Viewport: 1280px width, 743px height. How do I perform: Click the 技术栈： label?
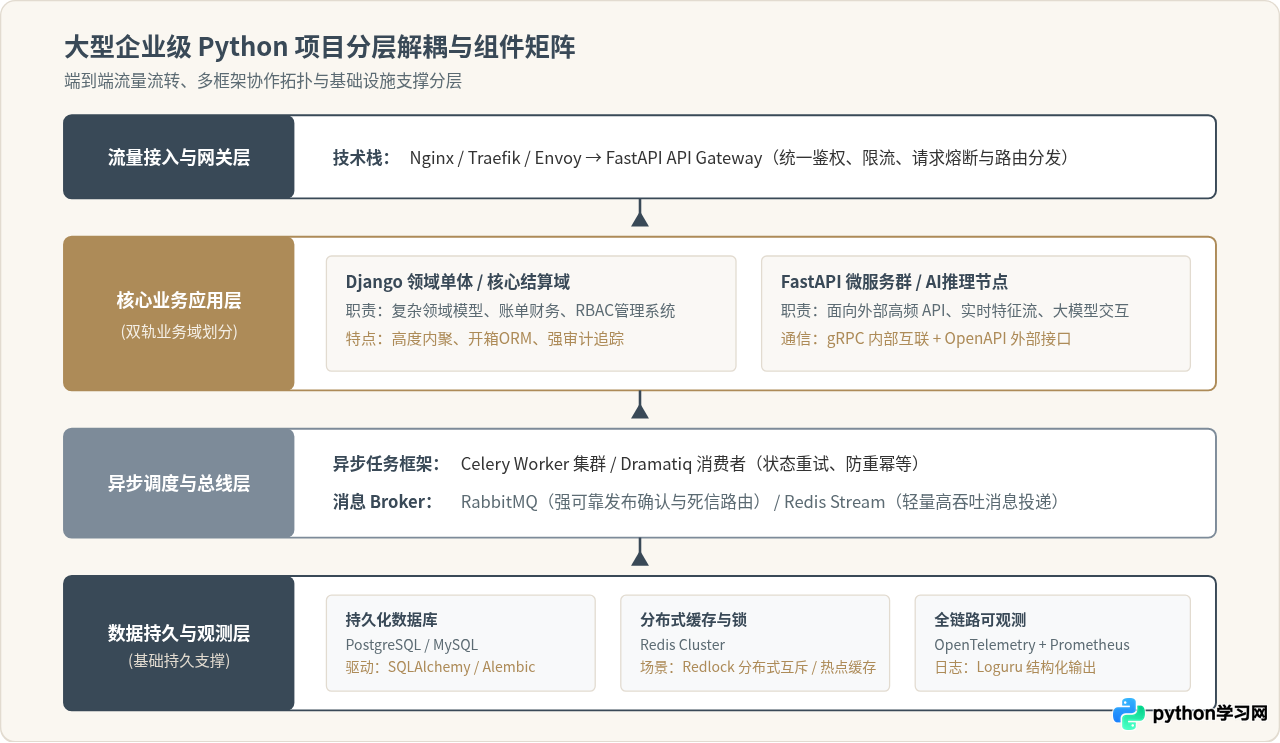tap(362, 158)
